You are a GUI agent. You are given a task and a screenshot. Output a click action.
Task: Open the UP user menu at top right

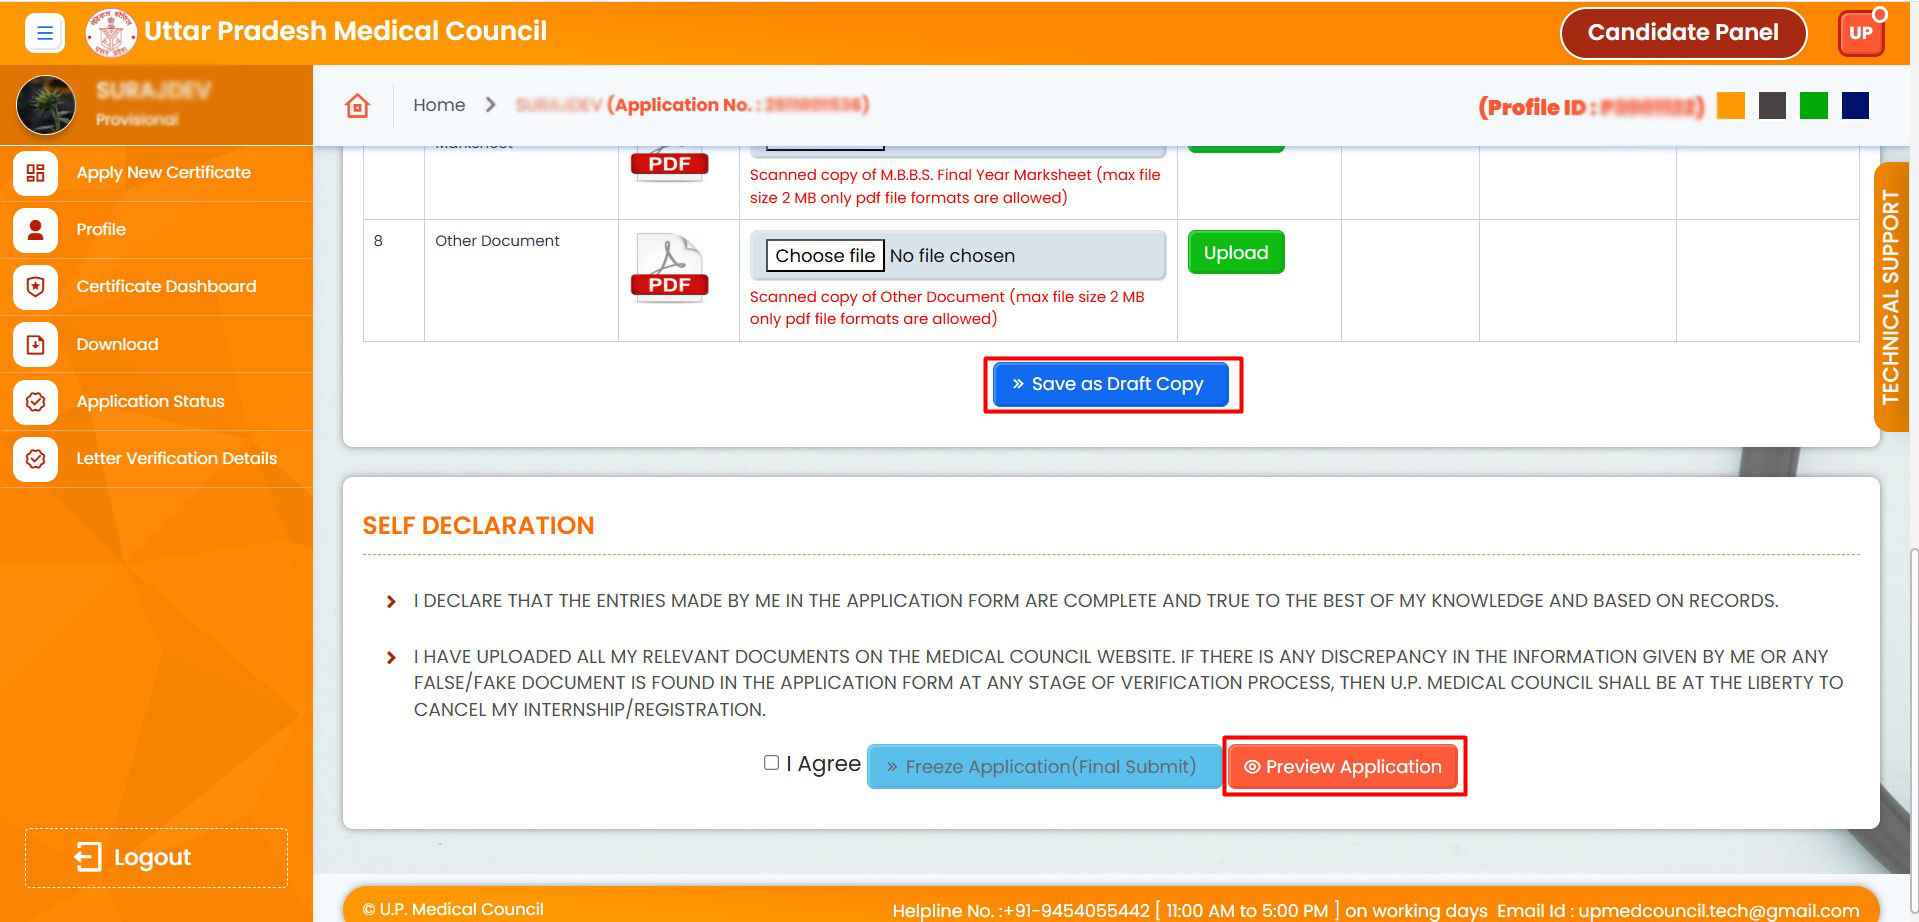(x=1860, y=33)
